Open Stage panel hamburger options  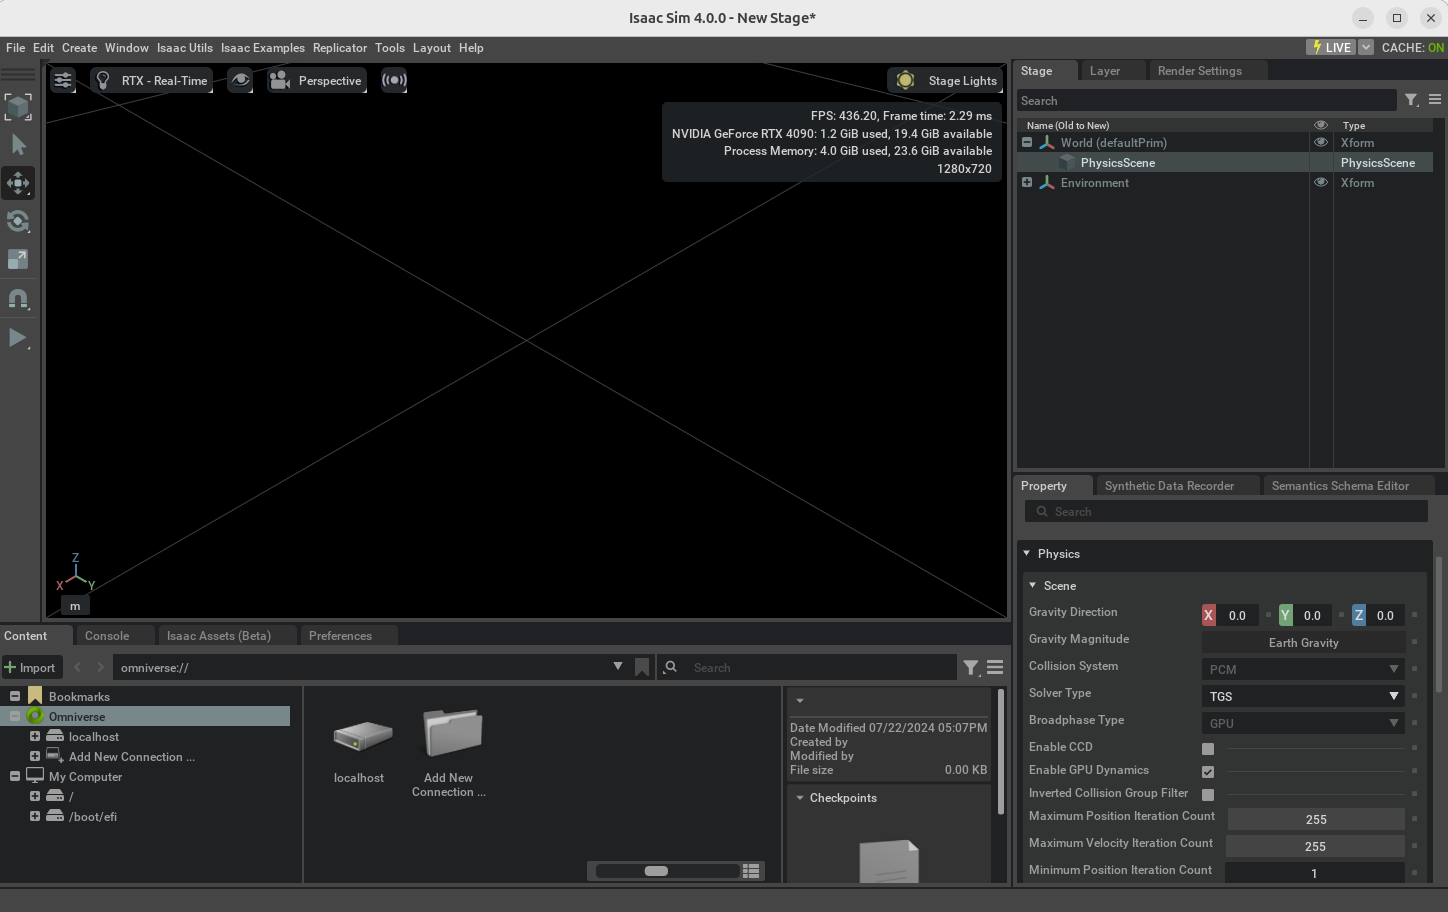pyautogui.click(x=1435, y=100)
